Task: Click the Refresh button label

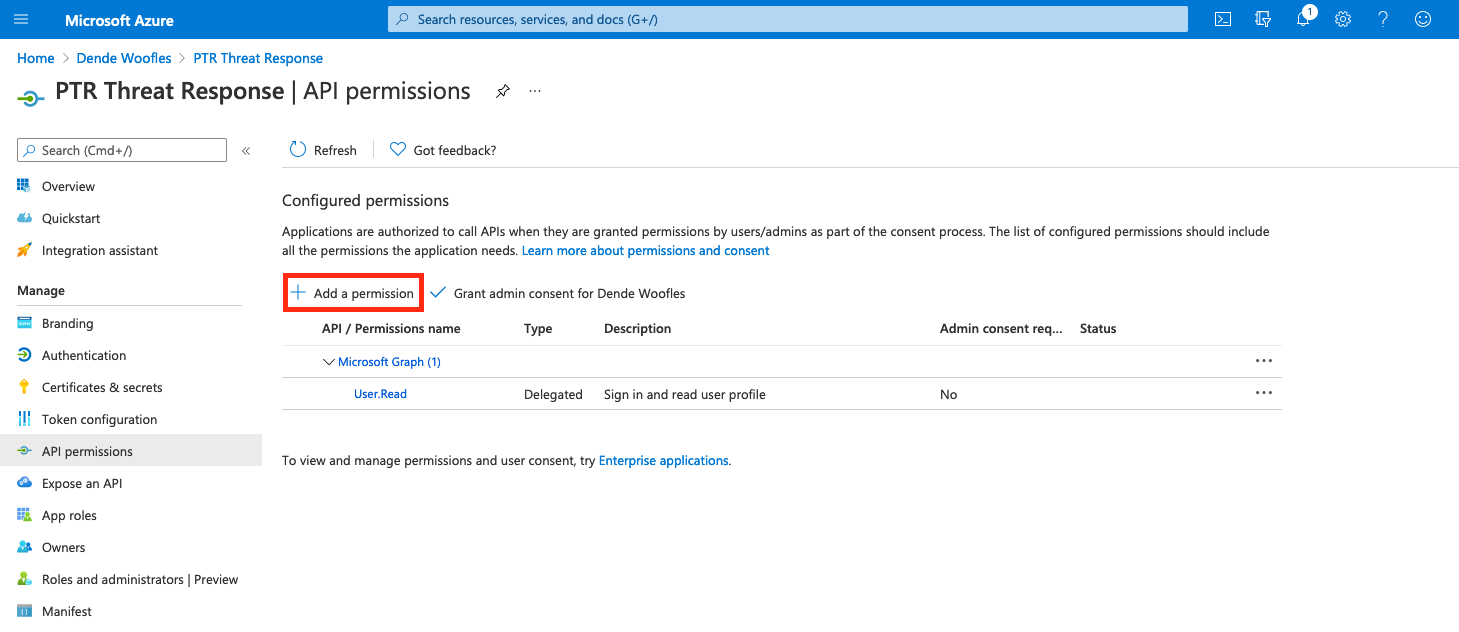Action: tap(335, 150)
